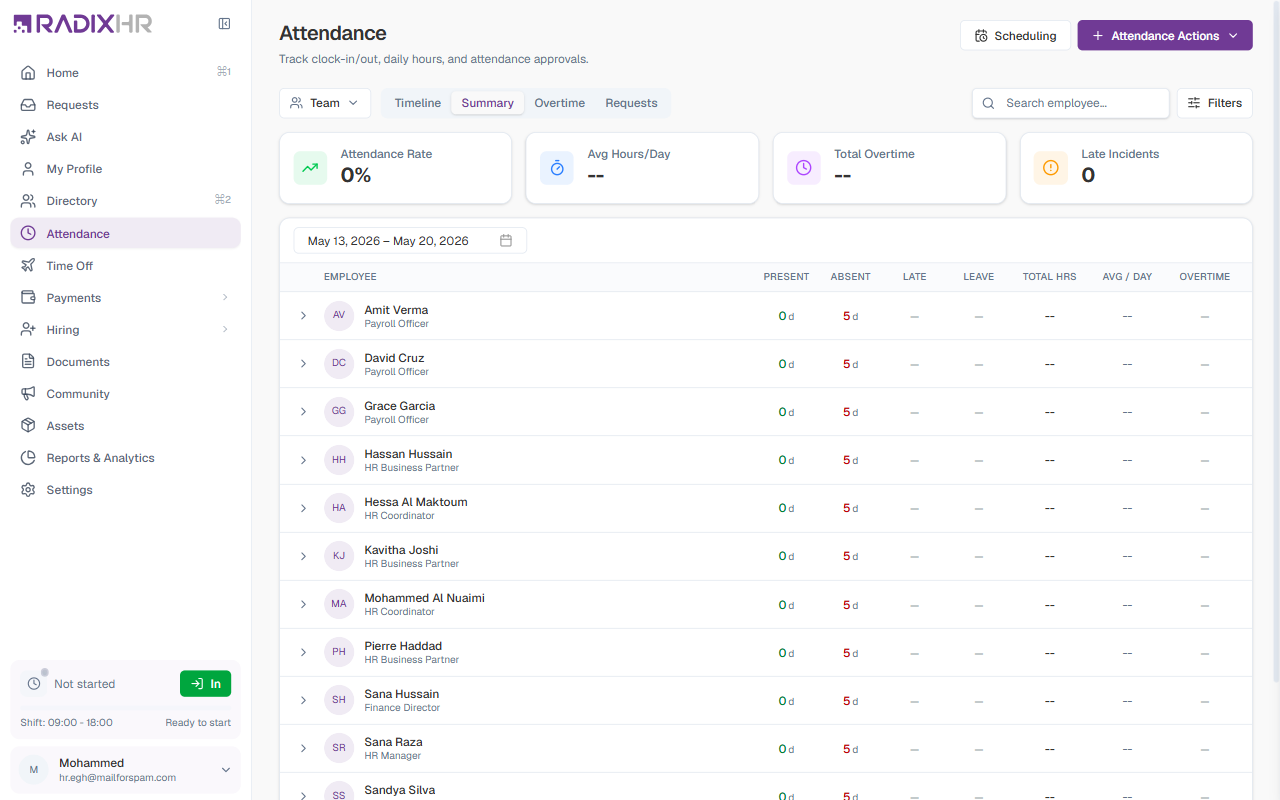Open Requests in the sidebar
This screenshot has height=800, width=1280.
coord(125,105)
